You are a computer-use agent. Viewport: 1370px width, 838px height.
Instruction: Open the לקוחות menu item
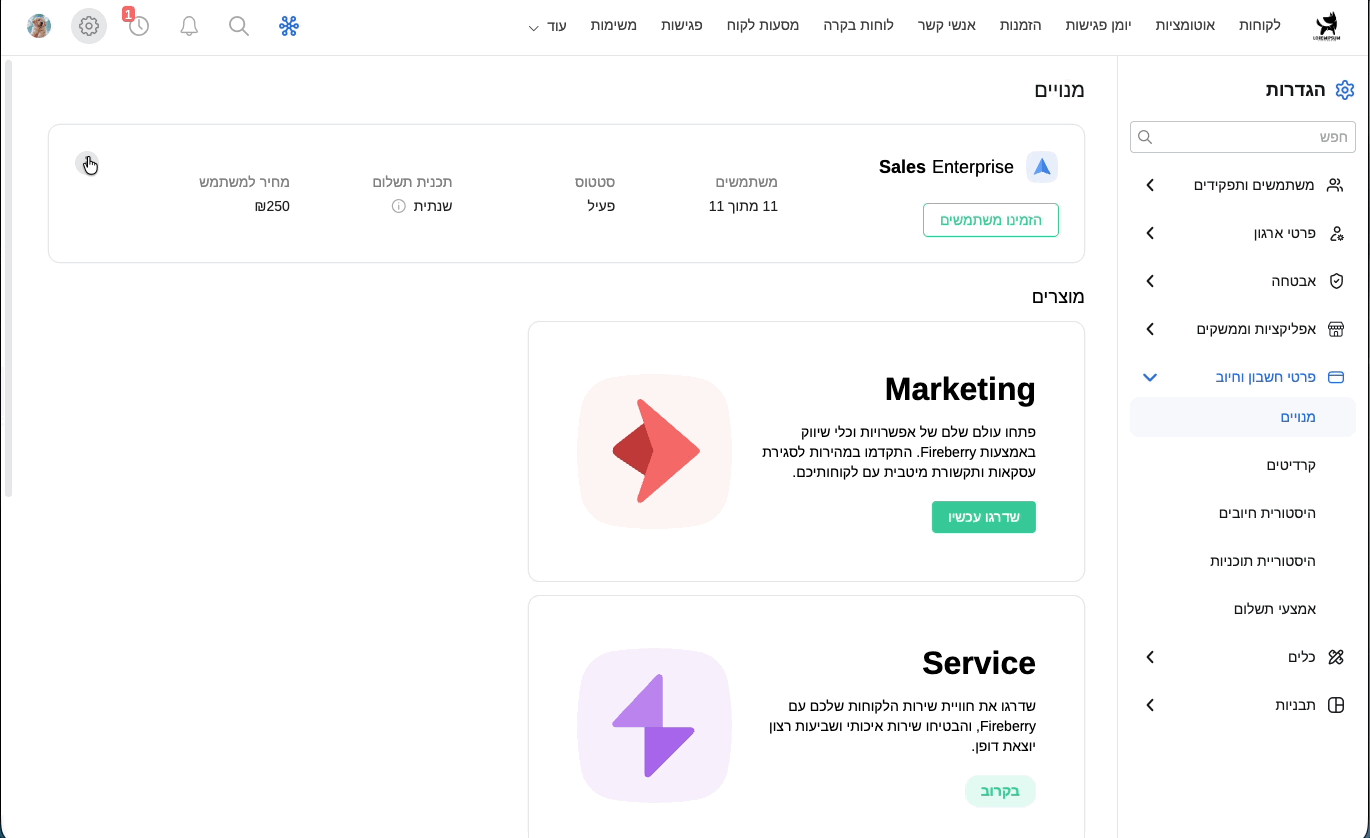1259,25
